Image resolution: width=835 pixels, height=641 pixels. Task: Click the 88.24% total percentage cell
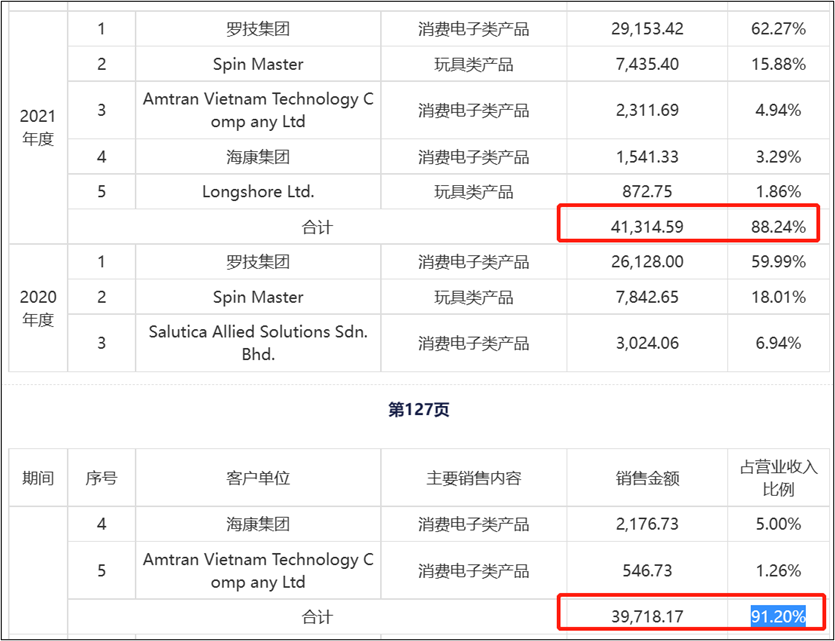(778, 227)
